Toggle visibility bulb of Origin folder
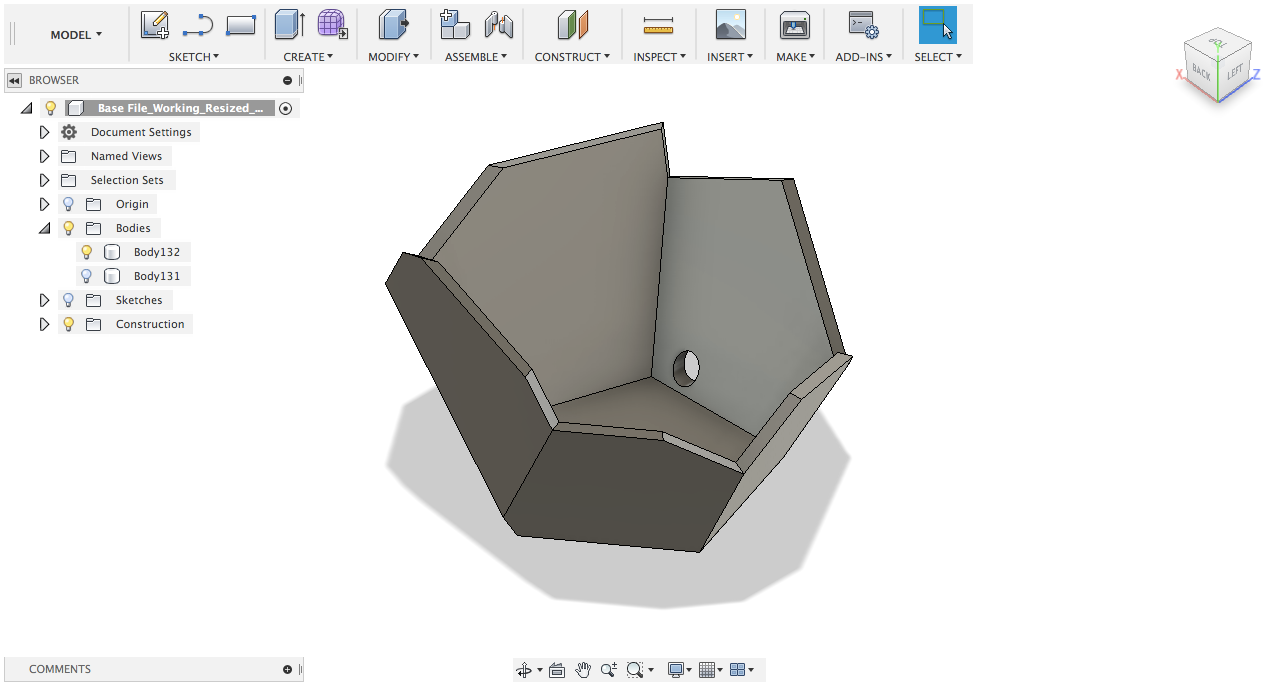 (69, 204)
